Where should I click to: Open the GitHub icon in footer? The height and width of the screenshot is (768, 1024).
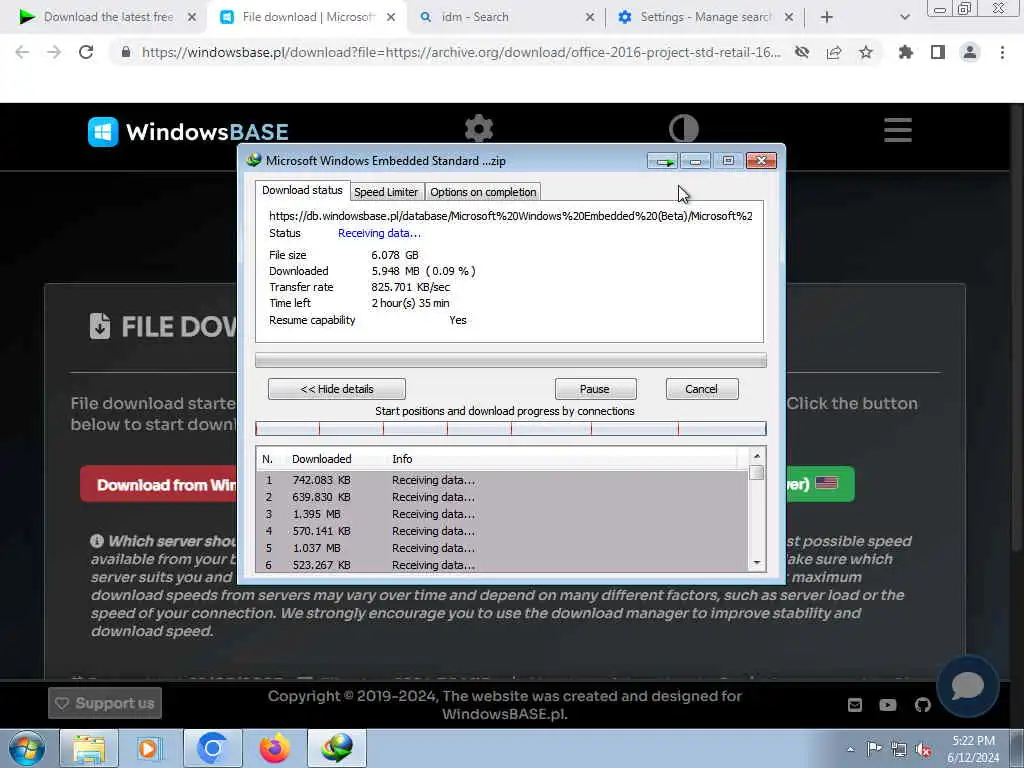(922, 705)
